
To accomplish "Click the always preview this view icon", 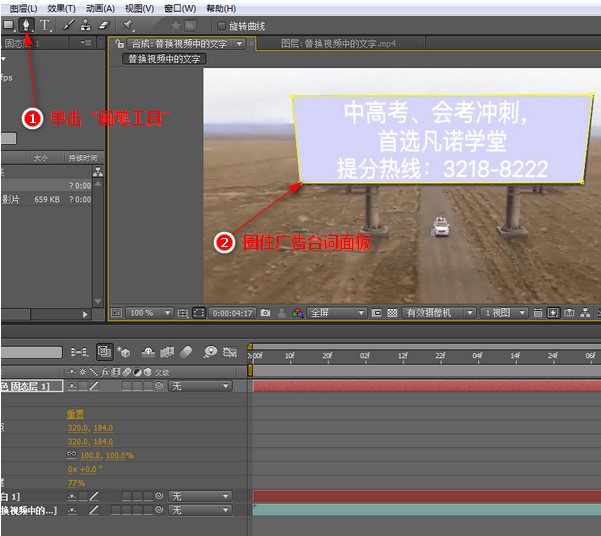I will coord(117,313).
